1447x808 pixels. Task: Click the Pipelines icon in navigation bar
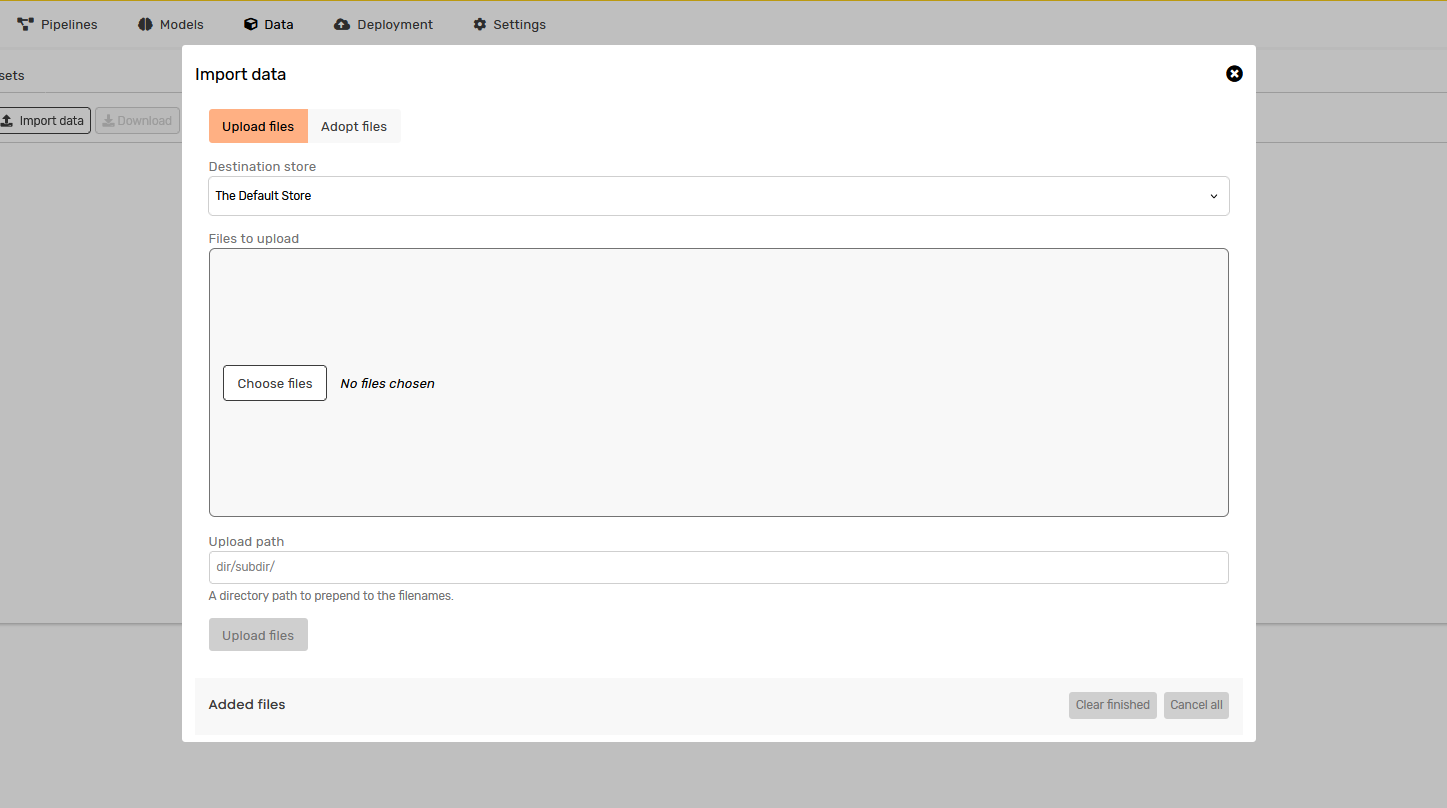(25, 24)
